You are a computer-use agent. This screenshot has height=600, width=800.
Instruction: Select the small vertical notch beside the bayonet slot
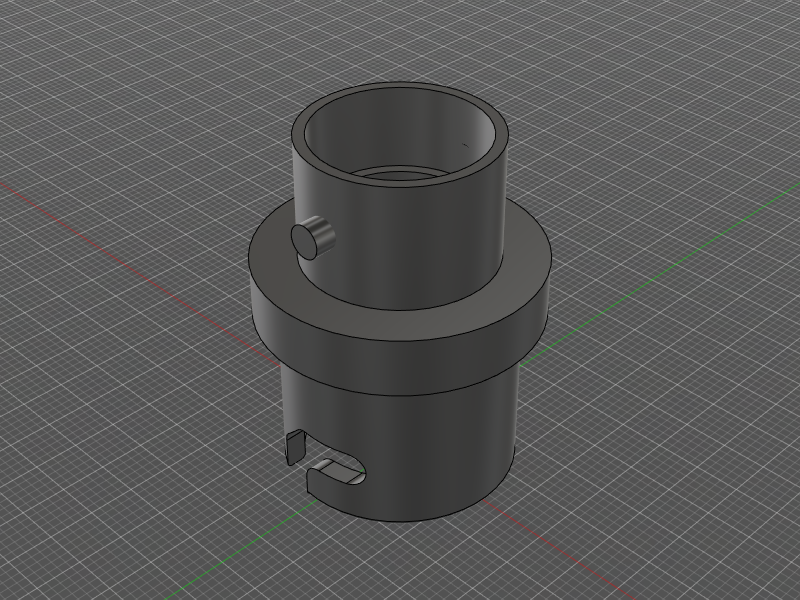pyautogui.click(x=295, y=447)
